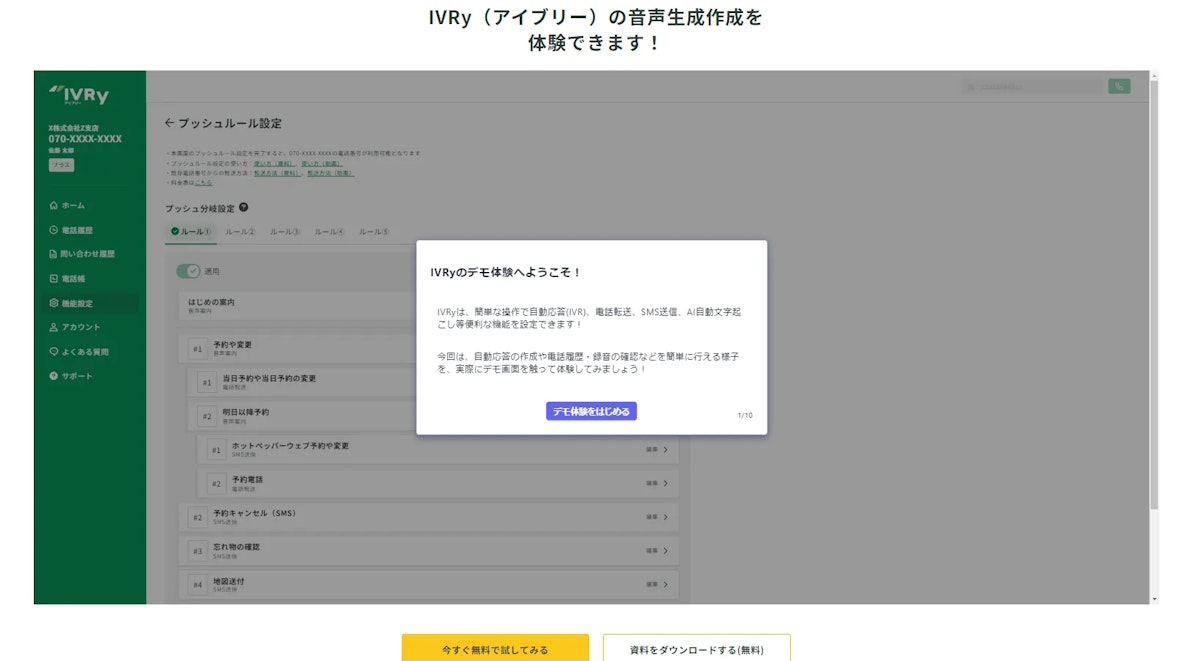Select the 忘れ物の確認 row title
The width and height of the screenshot is (1199, 661).
tap(236, 547)
